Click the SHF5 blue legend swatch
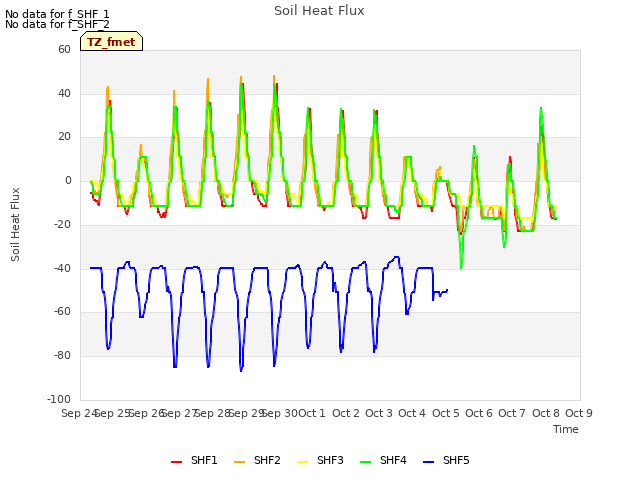Image resolution: width=640 pixels, height=480 pixels. coord(429,462)
